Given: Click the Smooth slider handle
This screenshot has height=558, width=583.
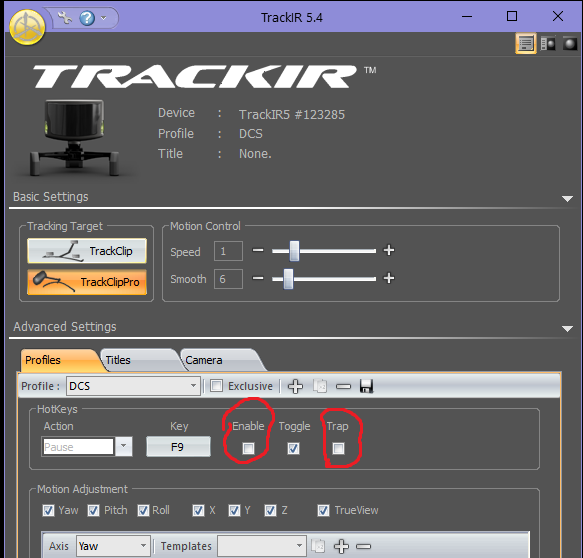Looking at the screenshot, I should 289,279.
